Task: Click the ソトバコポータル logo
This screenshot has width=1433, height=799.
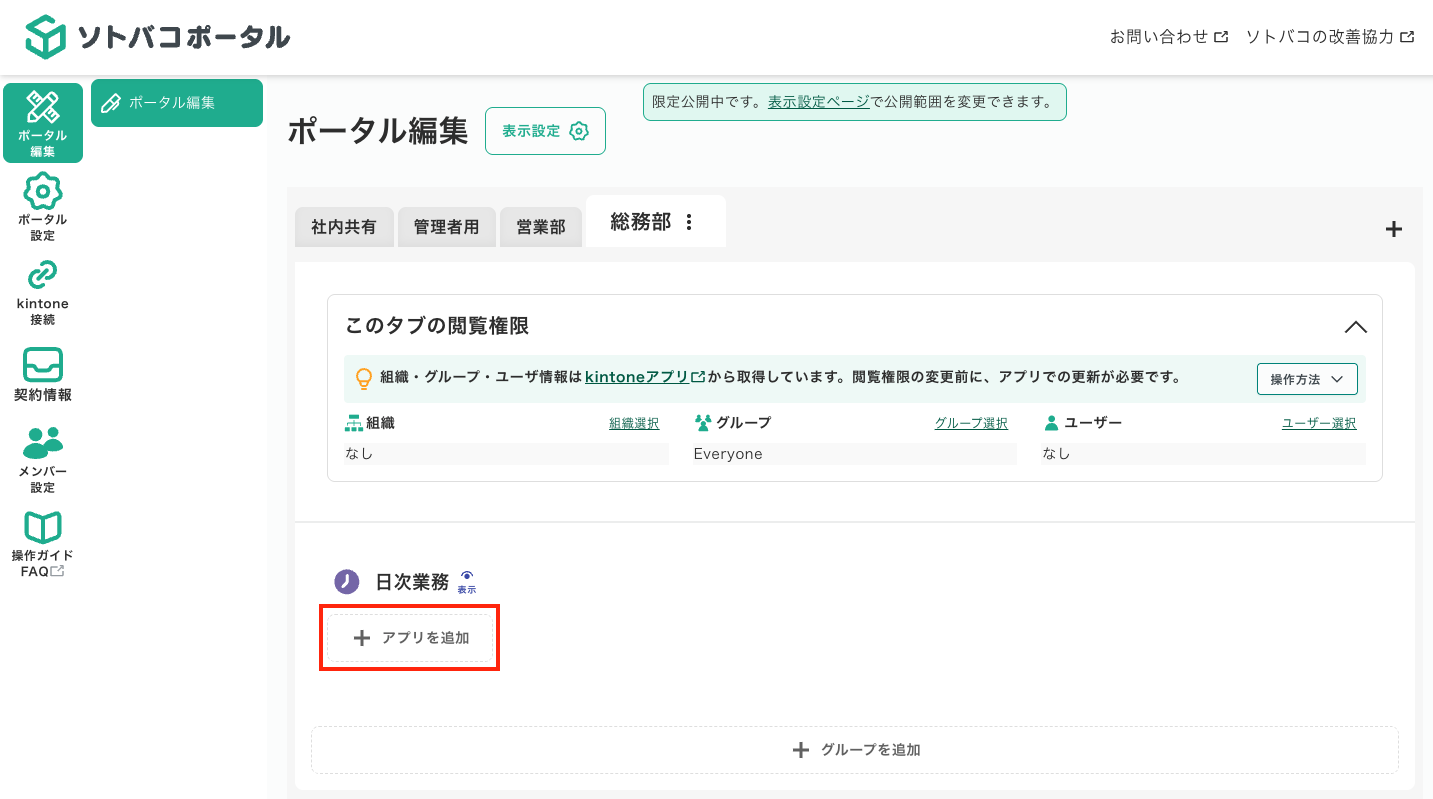Action: pyautogui.click(x=155, y=36)
